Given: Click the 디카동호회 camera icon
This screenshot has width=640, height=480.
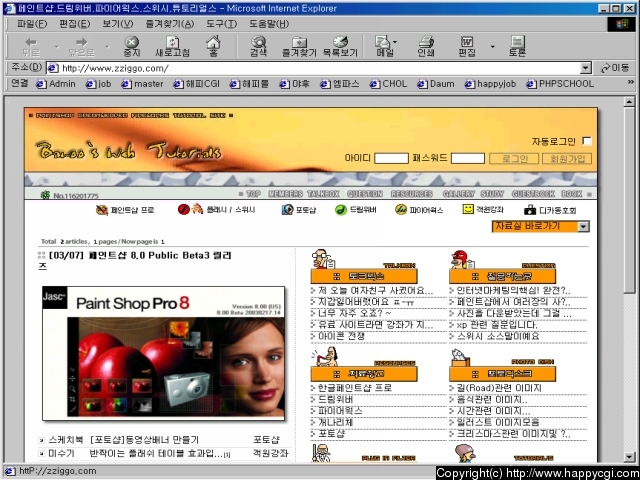Looking at the screenshot, I should point(530,210).
